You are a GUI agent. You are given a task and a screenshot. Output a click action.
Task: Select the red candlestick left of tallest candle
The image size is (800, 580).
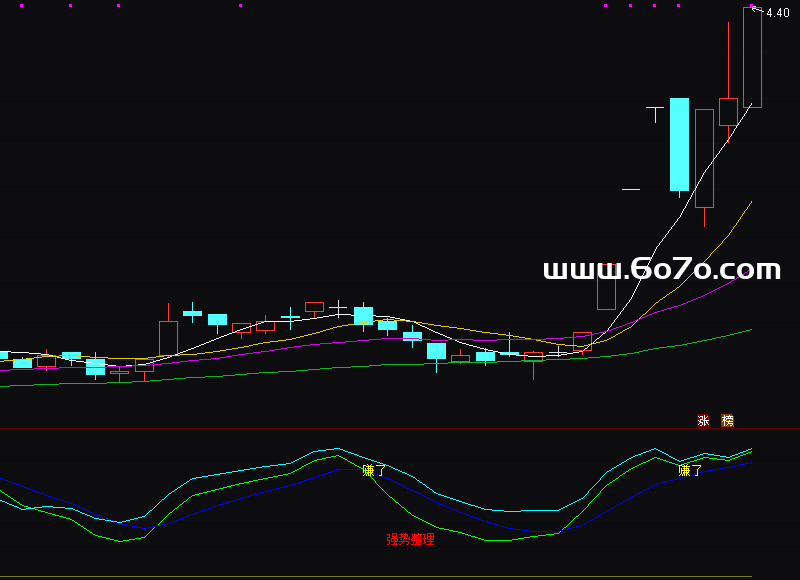point(728,111)
